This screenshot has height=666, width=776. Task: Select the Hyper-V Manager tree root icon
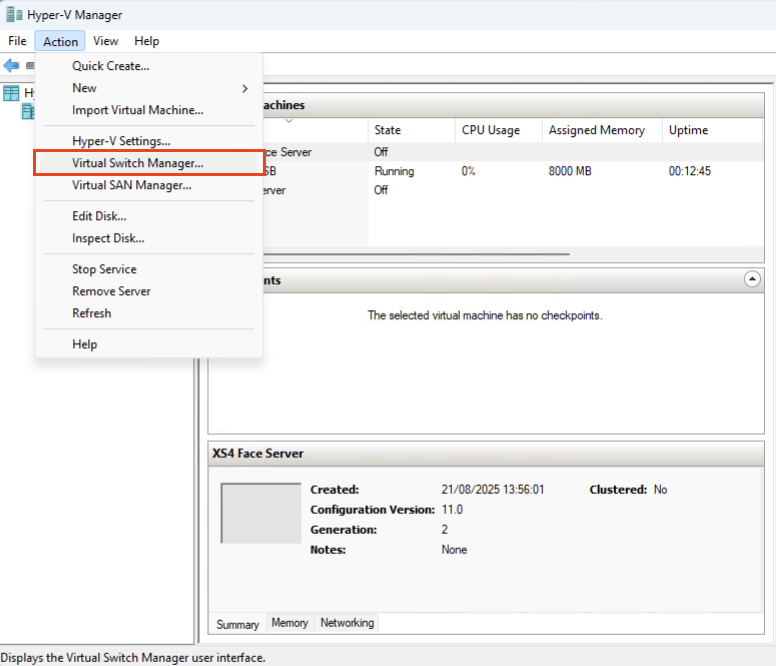(11, 93)
